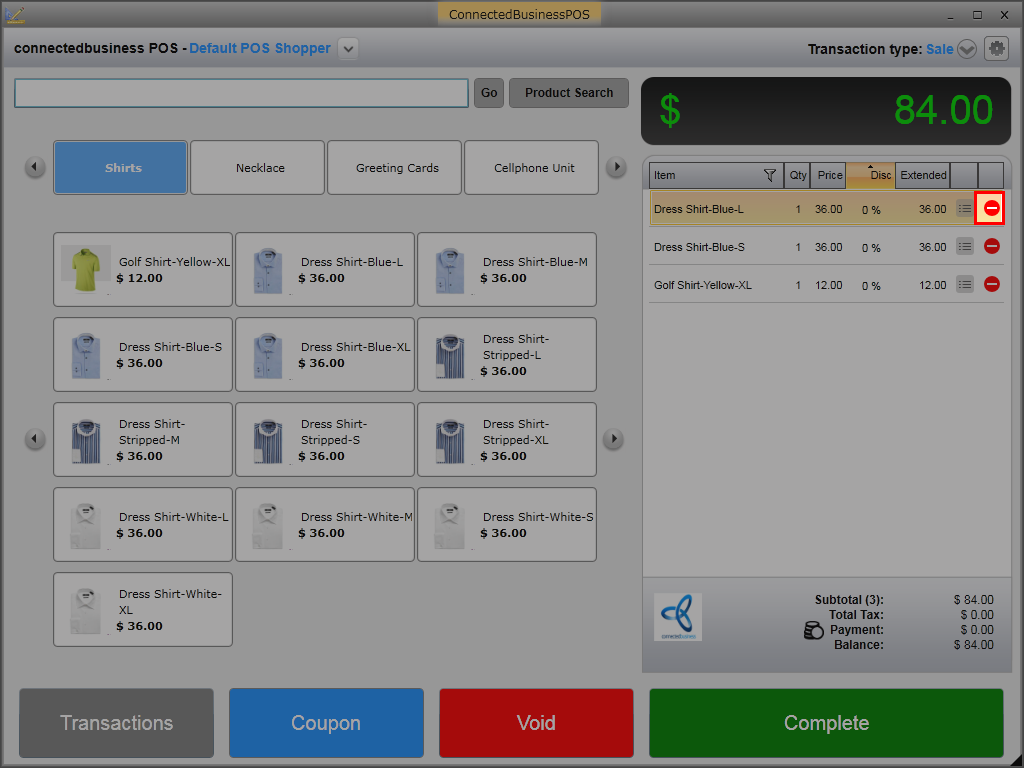
Task: Click the 12.00 price of Golf Shirt-Yellow-XL
Action: coord(828,285)
